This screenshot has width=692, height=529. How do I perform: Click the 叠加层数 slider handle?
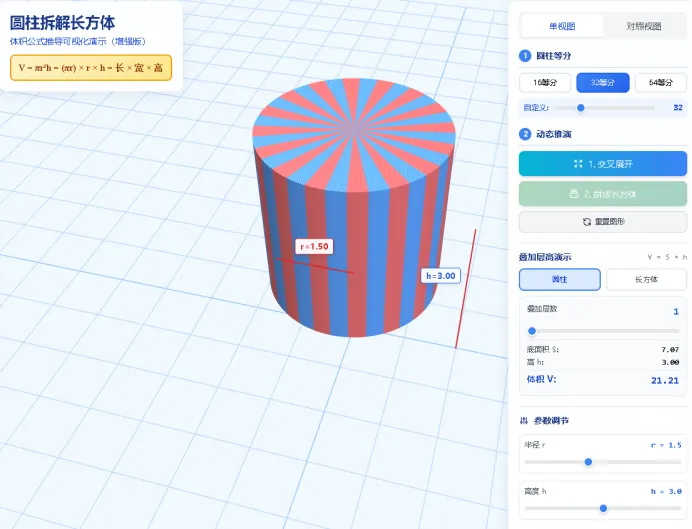(532, 331)
